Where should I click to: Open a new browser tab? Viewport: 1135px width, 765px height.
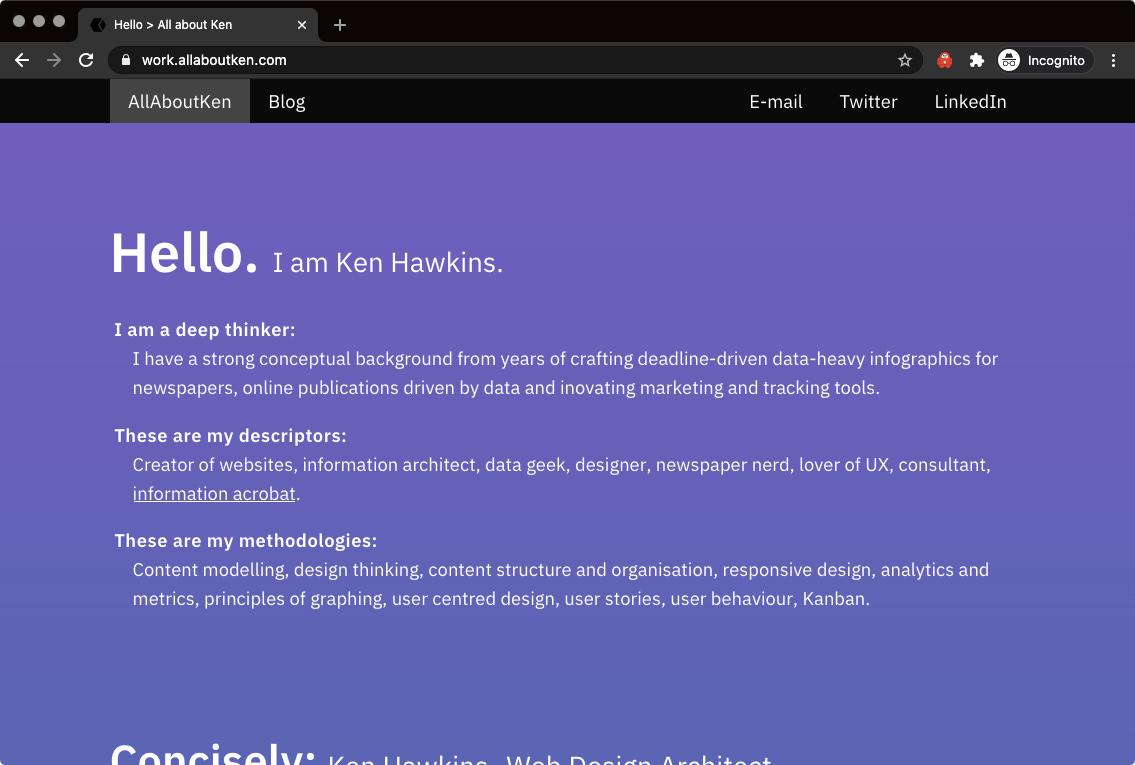click(339, 24)
